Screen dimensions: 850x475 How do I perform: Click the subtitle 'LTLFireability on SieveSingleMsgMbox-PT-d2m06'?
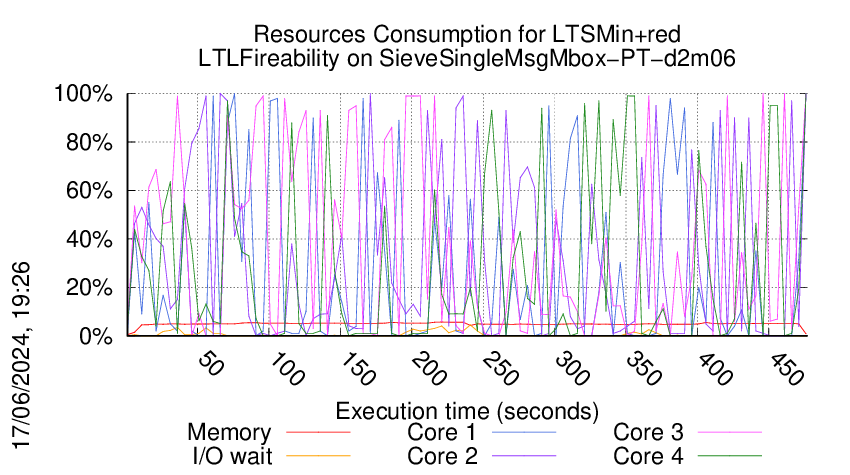click(x=467, y=58)
